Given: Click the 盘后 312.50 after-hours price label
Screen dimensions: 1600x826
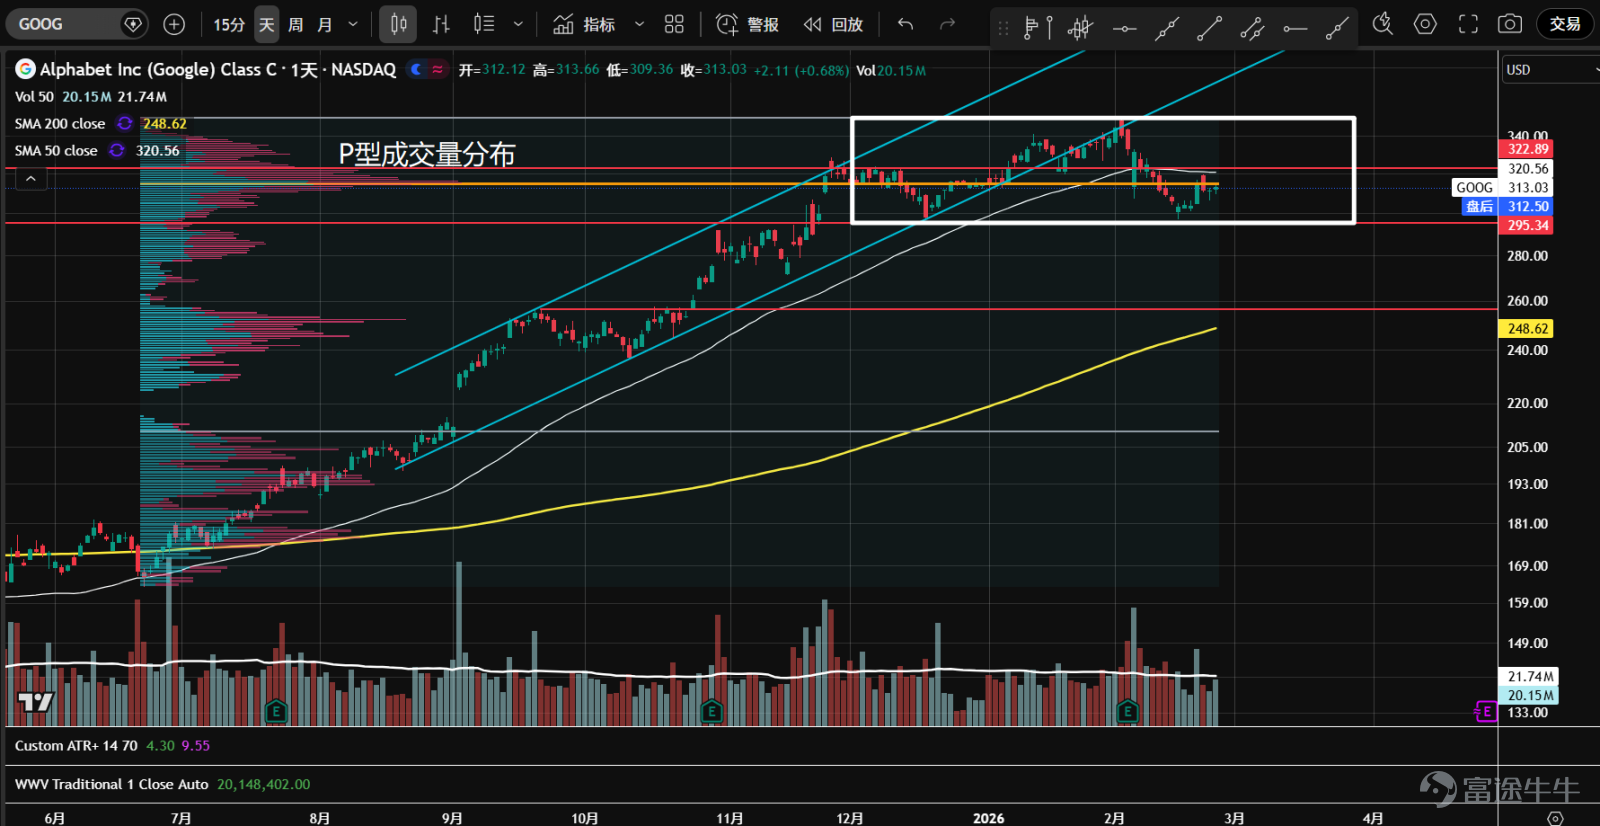Looking at the screenshot, I should pyautogui.click(x=1507, y=206).
